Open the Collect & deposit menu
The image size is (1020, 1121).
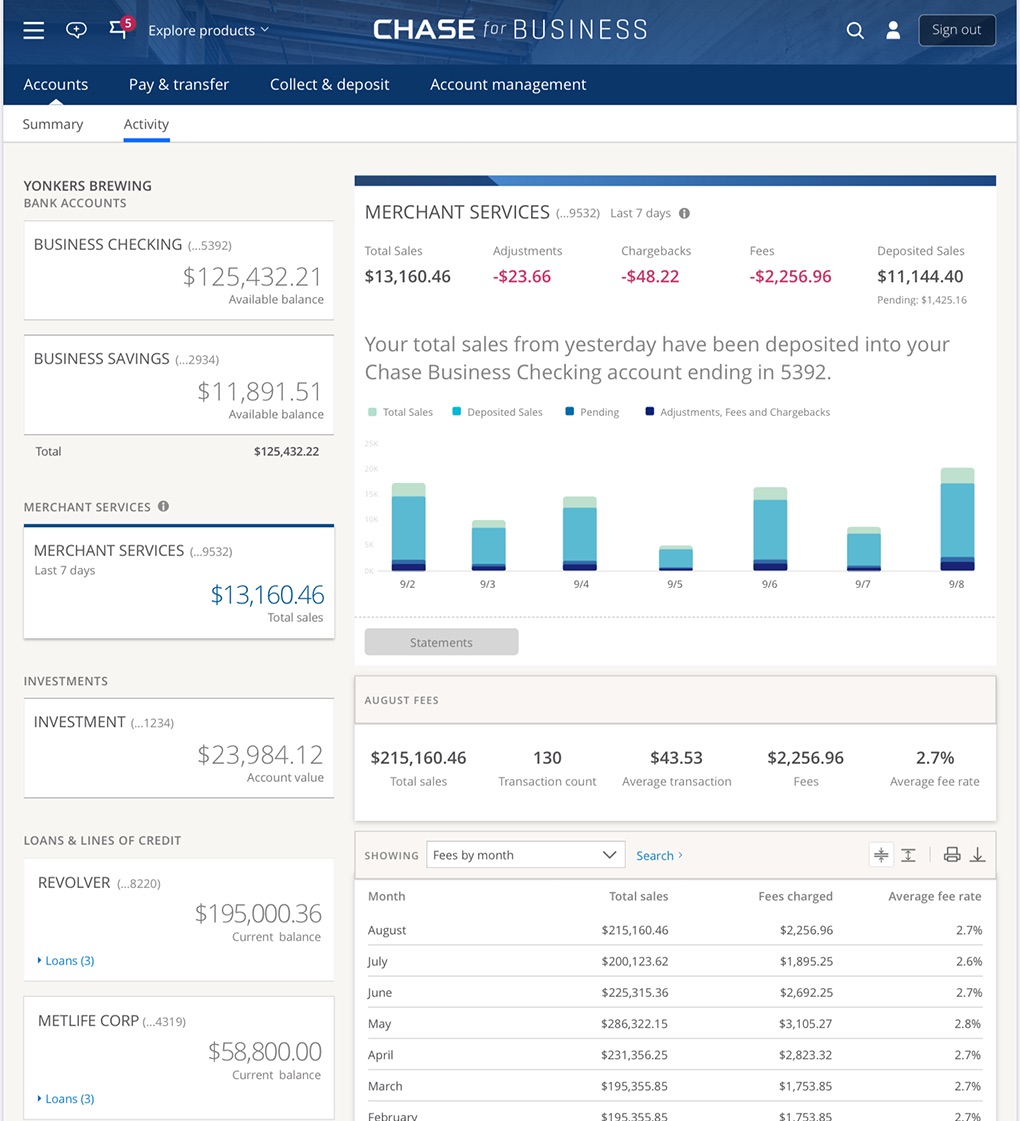pos(330,84)
